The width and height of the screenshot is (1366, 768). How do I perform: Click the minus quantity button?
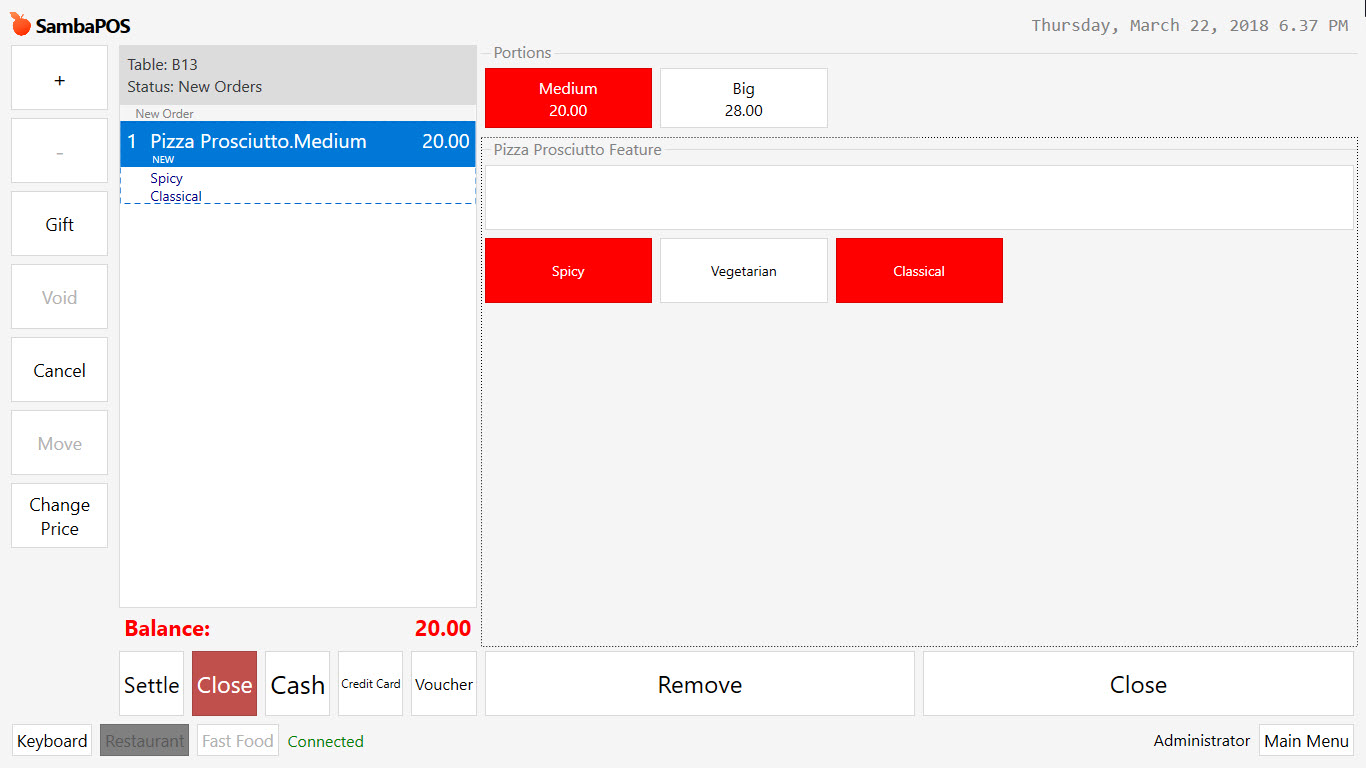(x=59, y=150)
